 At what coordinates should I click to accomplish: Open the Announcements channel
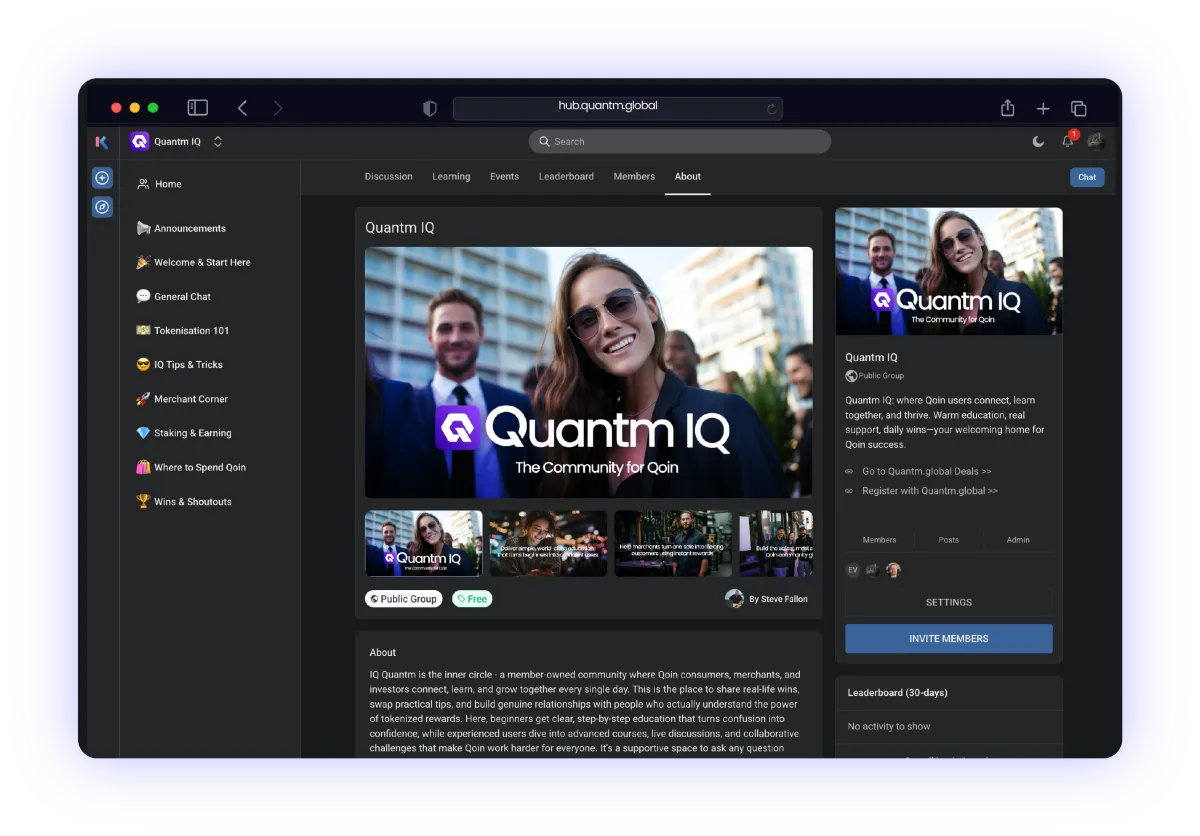click(x=181, y=228)
